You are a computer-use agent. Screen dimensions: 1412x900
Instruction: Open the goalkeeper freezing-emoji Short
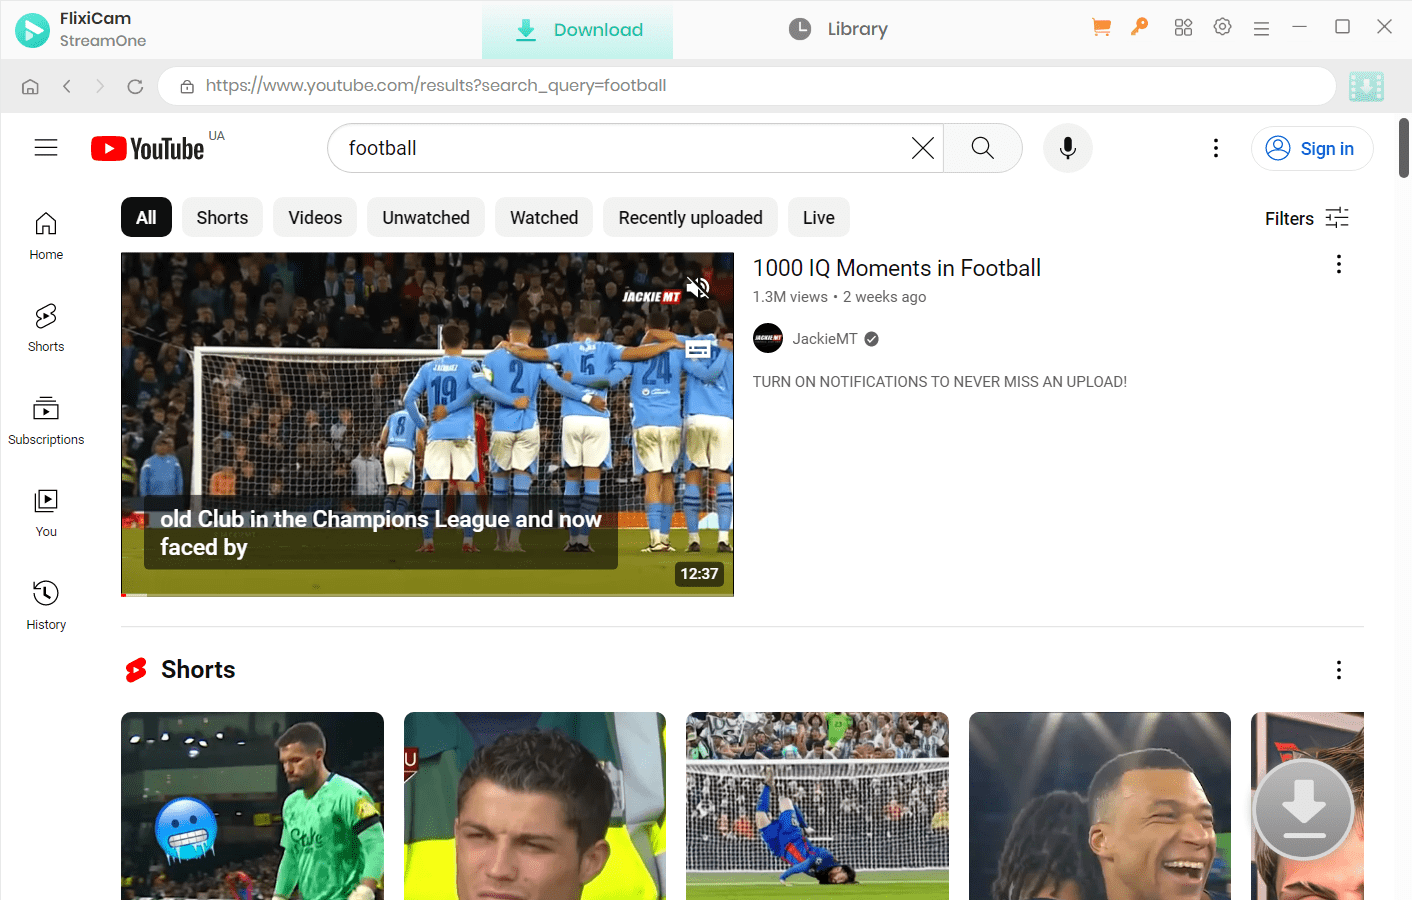point(252,806)
